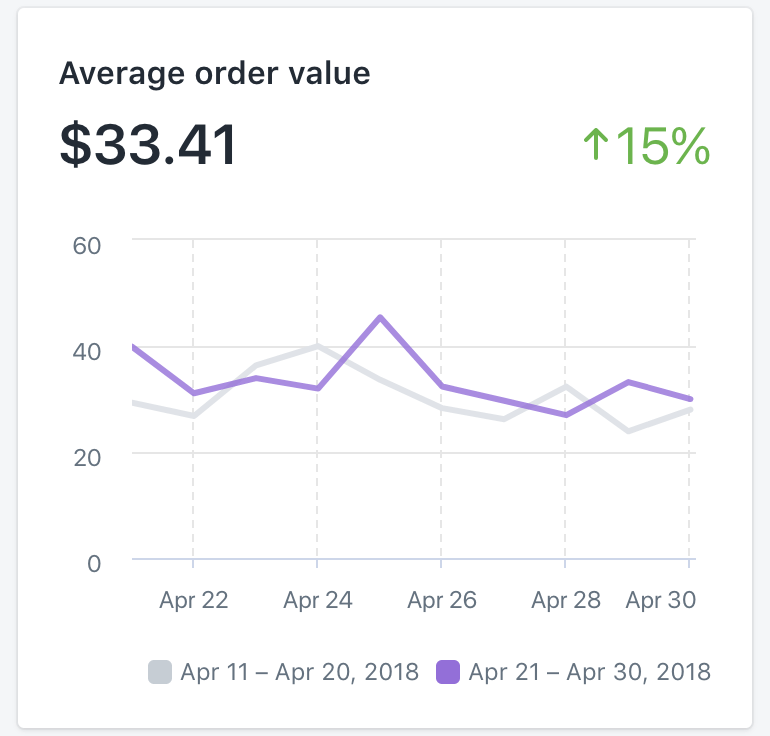Click the 15% change indicator text
This screenshot has width=770, height=736.
[662, 146]
